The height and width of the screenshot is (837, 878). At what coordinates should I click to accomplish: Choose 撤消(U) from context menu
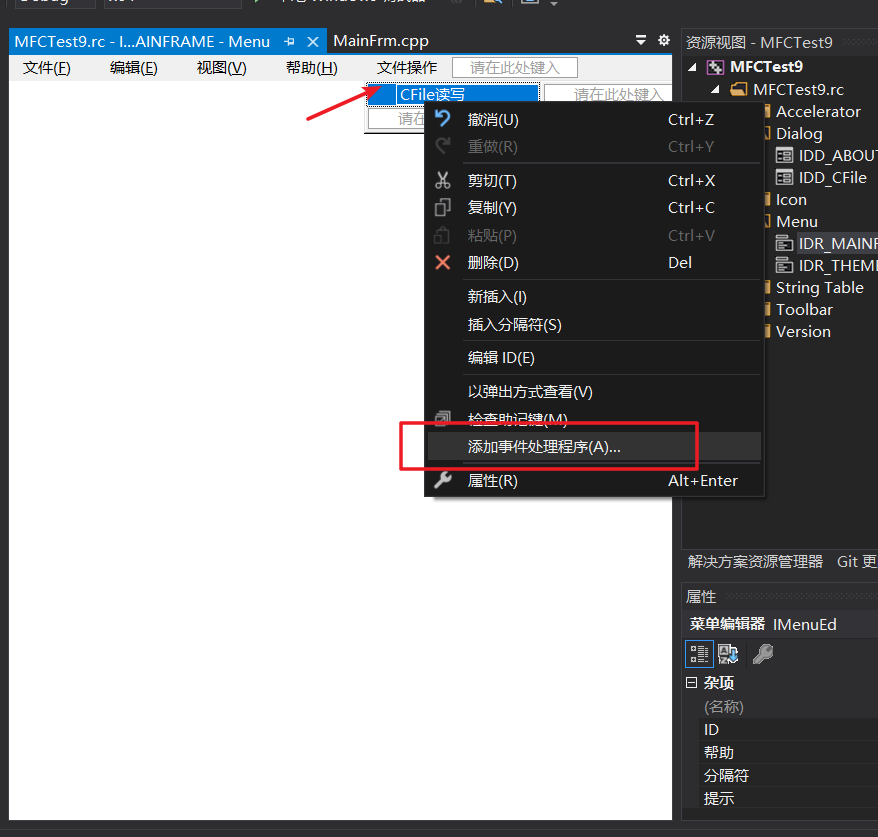pos(594,119)
